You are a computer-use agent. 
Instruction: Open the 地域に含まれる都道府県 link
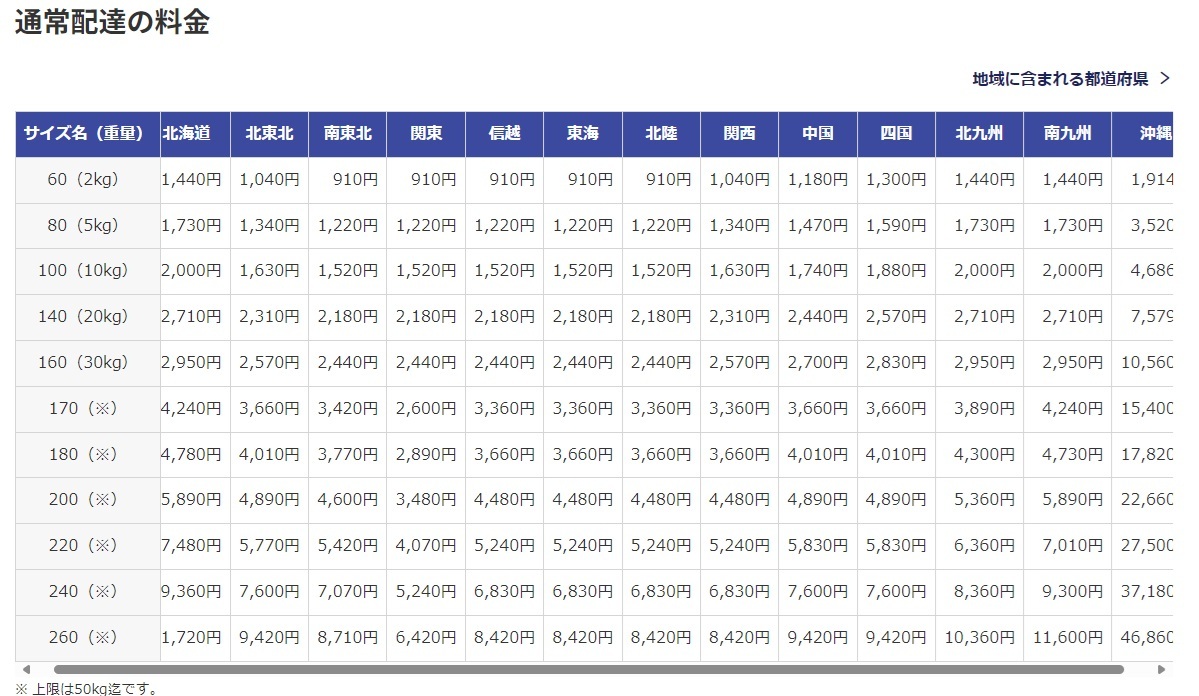[x=1071, y=79]
